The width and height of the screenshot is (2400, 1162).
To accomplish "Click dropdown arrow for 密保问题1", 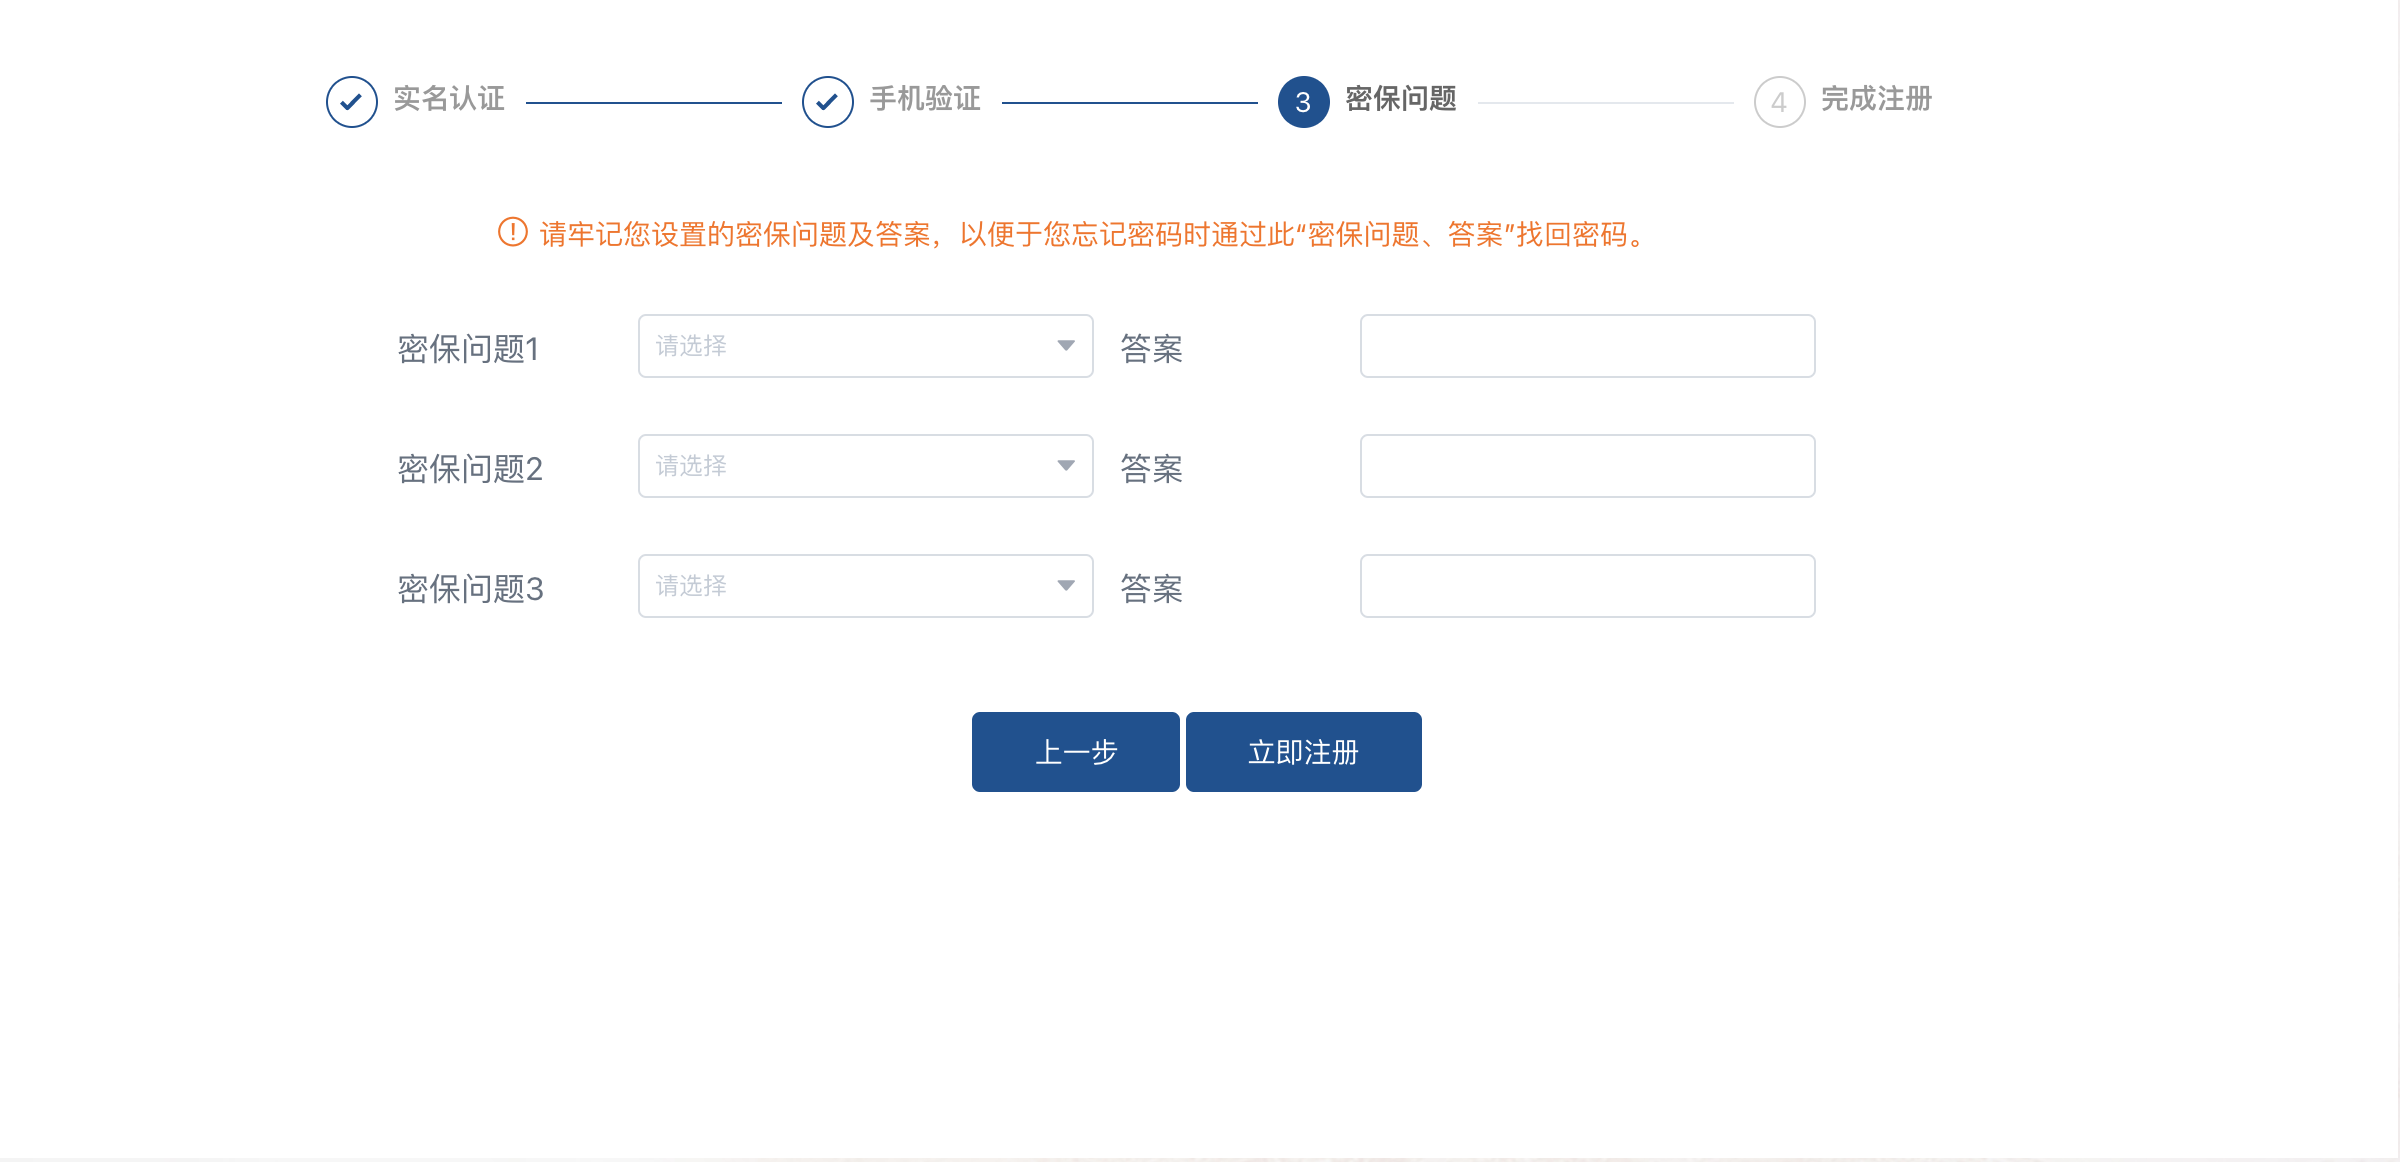I will pos(1065,346).
